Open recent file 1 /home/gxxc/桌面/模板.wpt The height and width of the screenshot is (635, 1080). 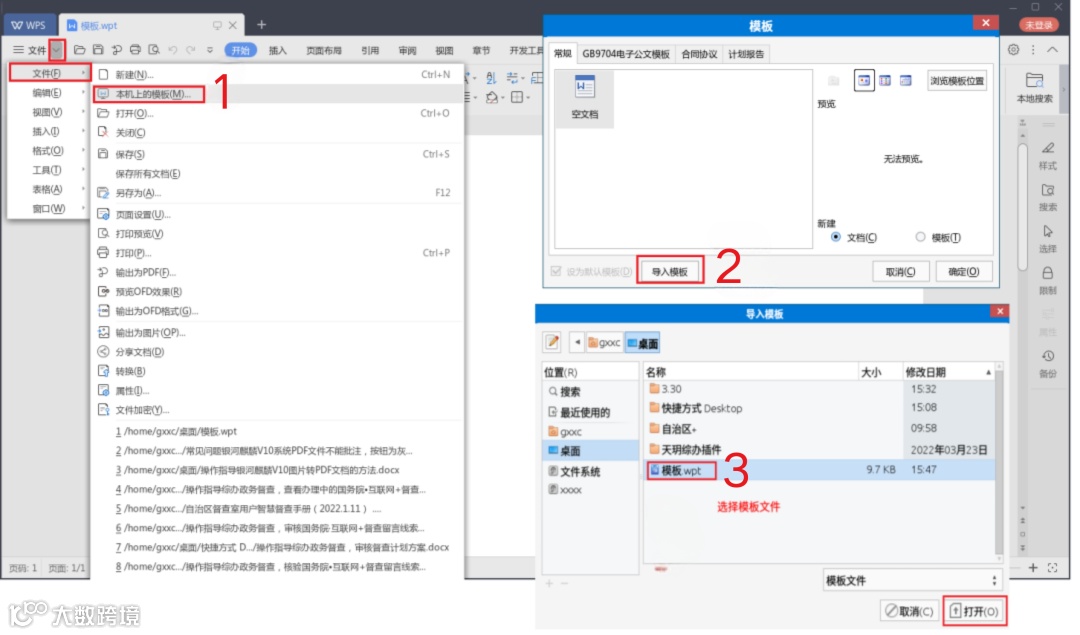(x=278, y=431)
